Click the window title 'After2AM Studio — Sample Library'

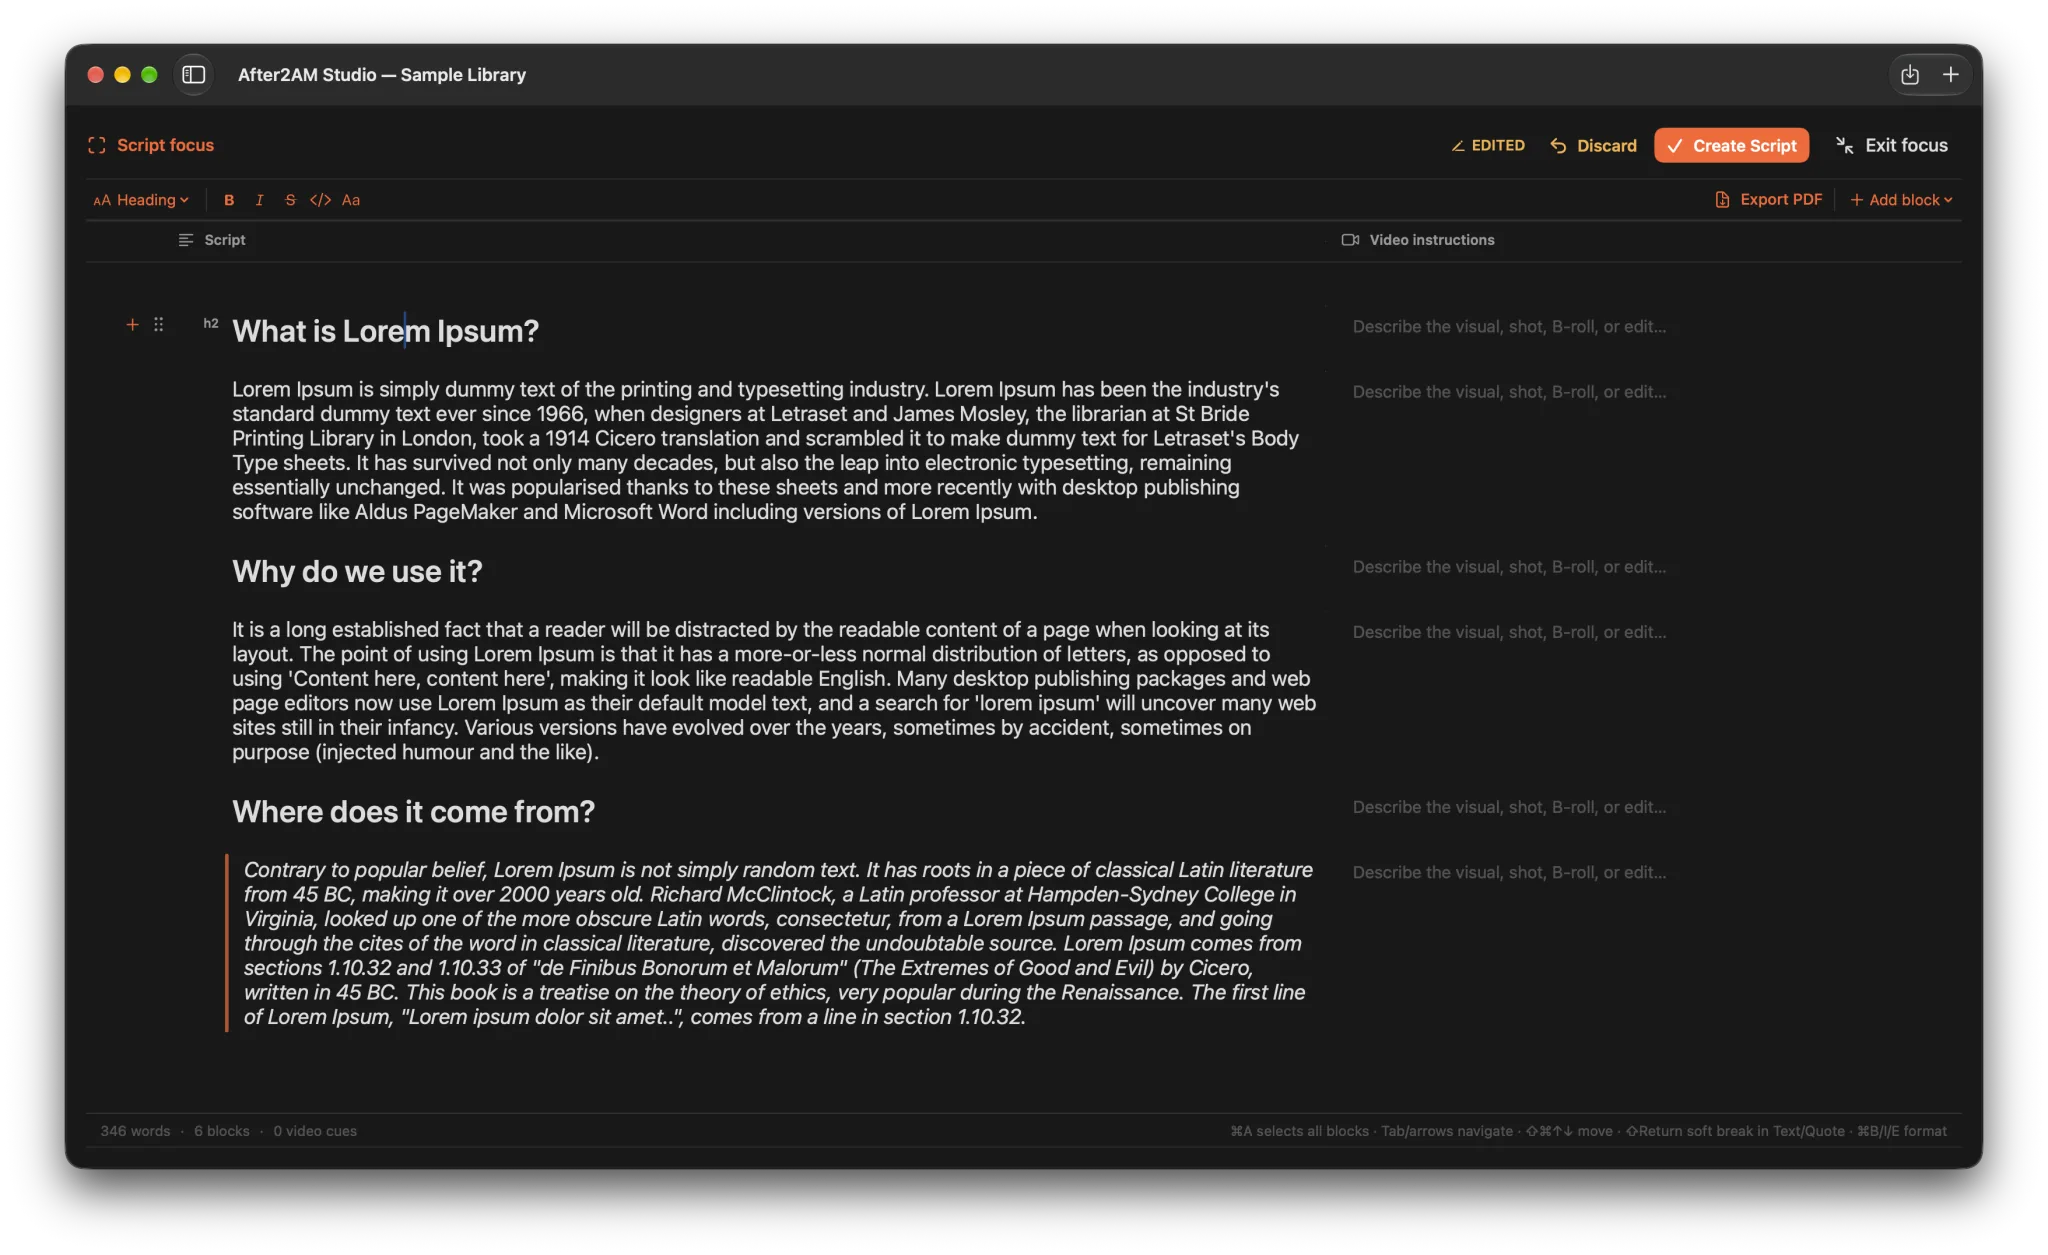click(x=382, y=75)
